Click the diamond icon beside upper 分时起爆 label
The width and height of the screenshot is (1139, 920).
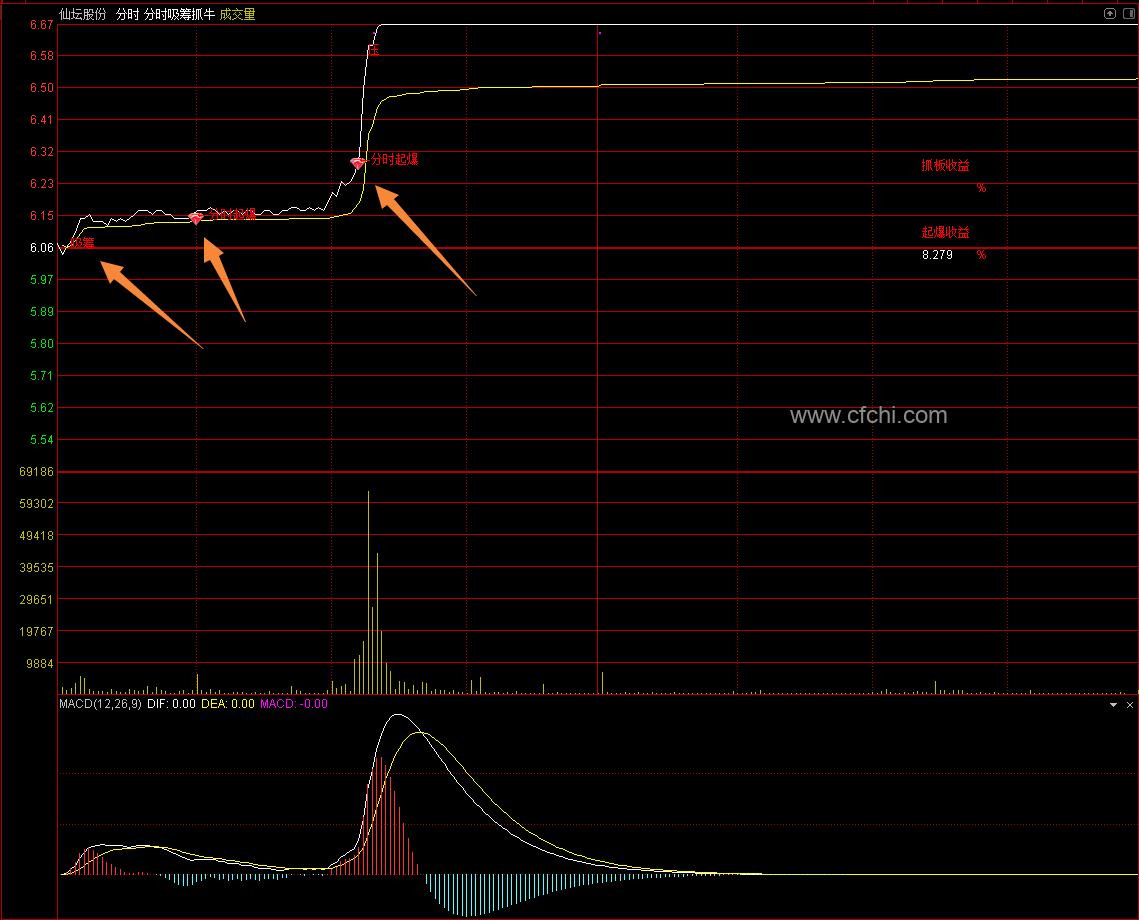tap(358, 162)
